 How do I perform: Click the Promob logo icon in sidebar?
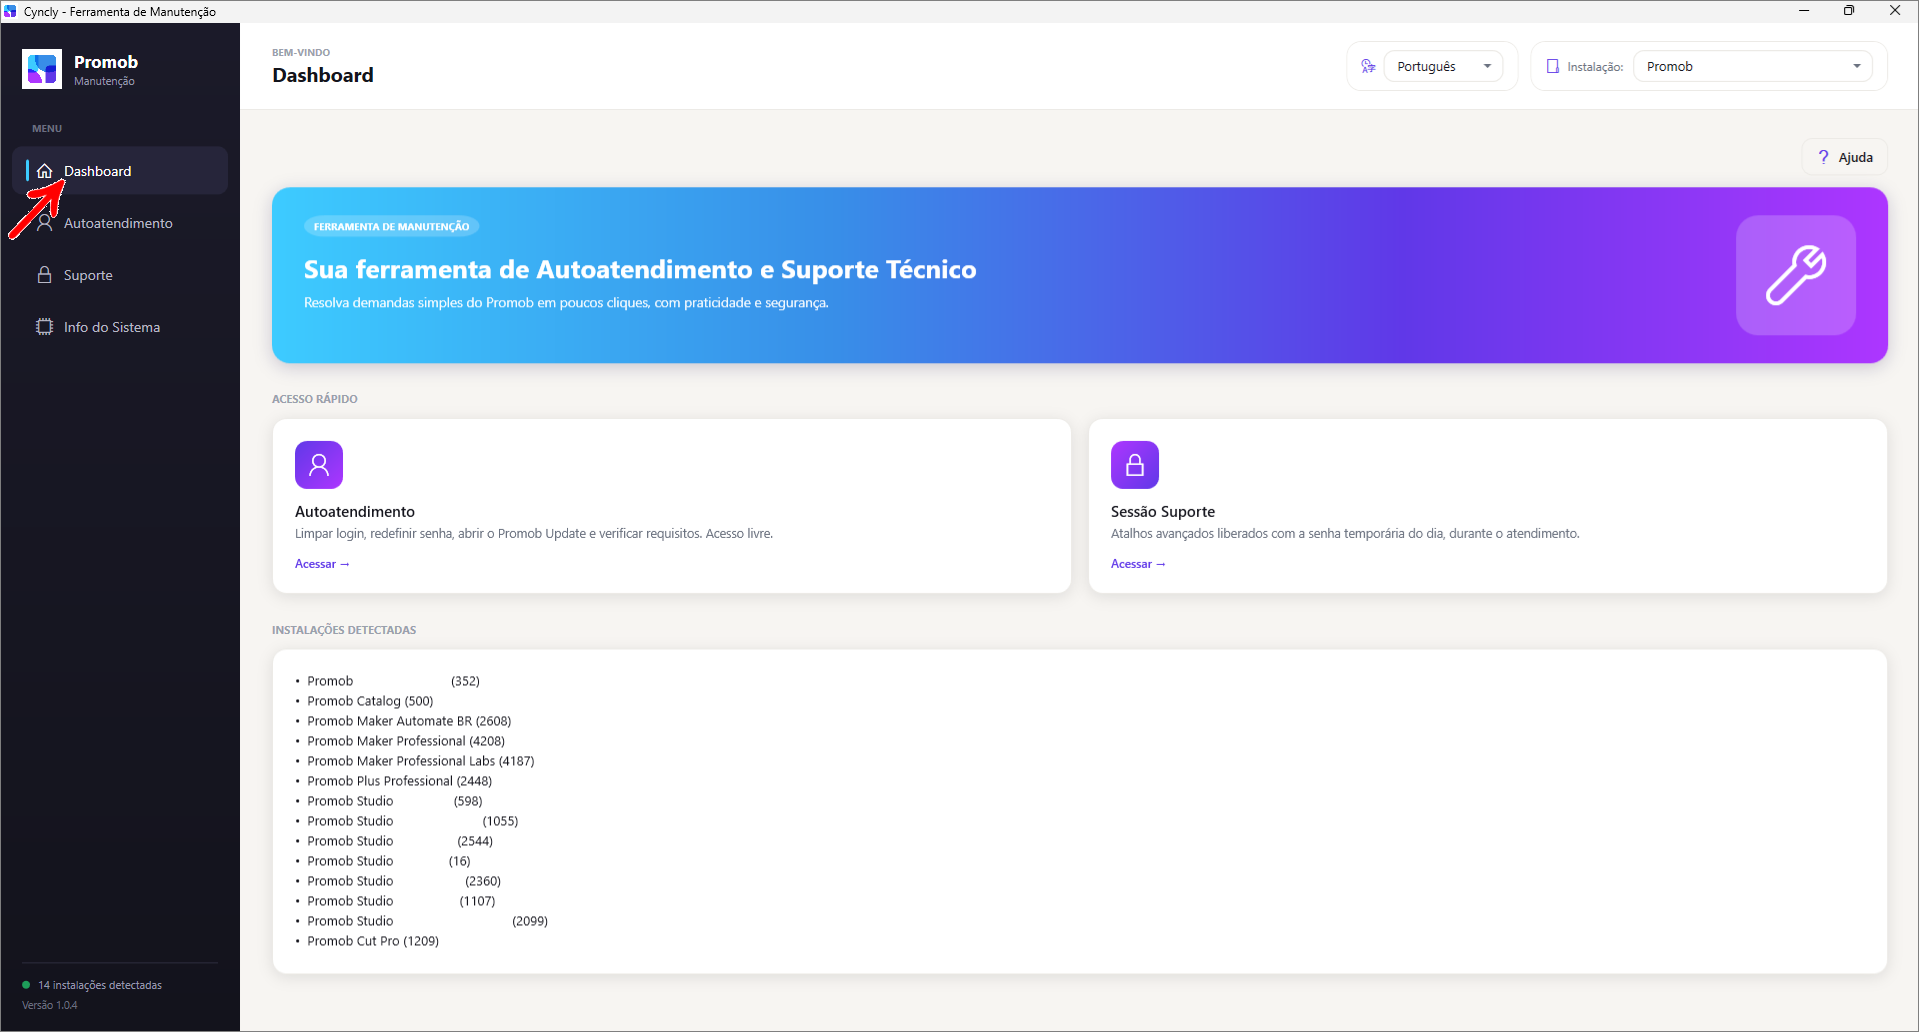42,69
